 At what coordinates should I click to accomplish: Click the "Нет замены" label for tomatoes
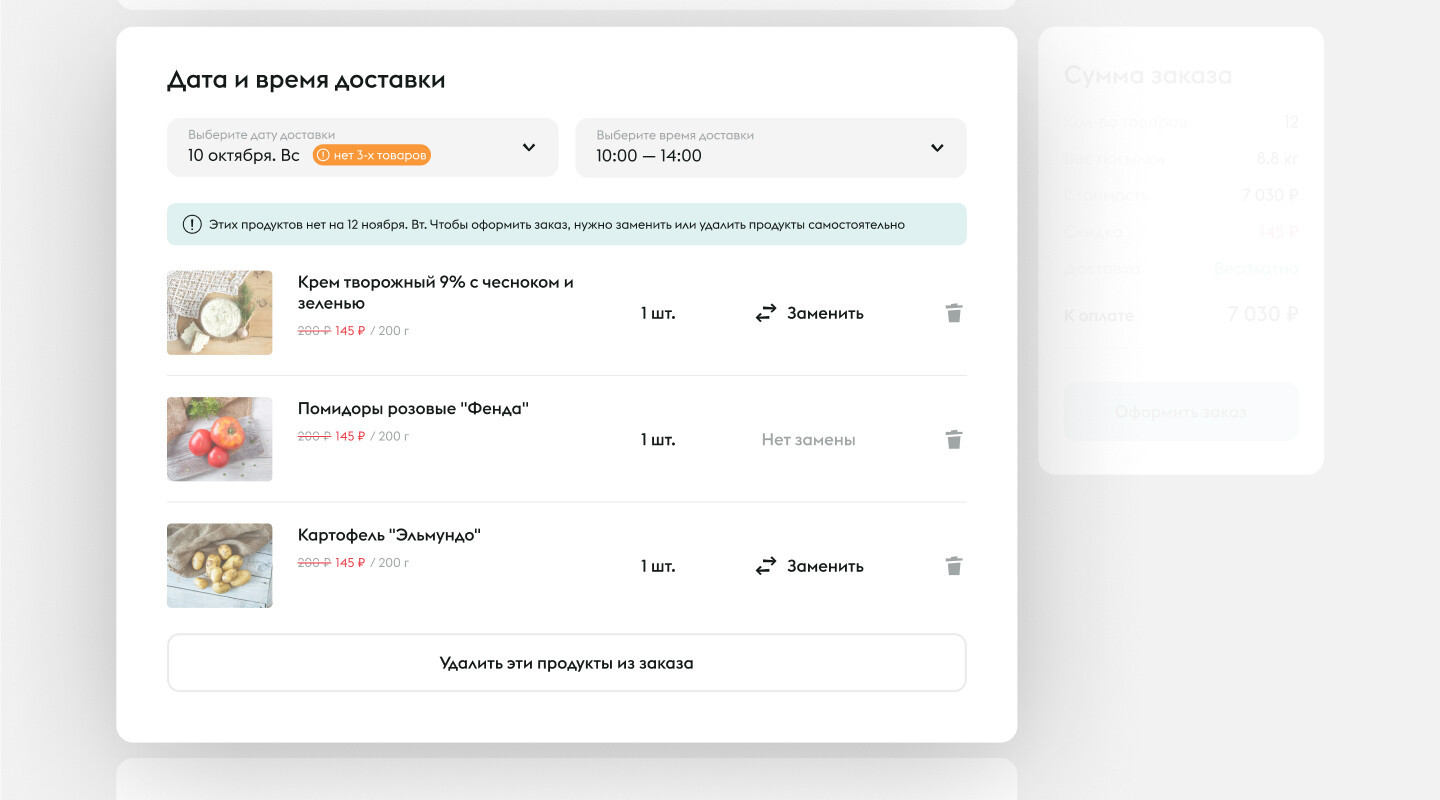(x=808, y=439)
